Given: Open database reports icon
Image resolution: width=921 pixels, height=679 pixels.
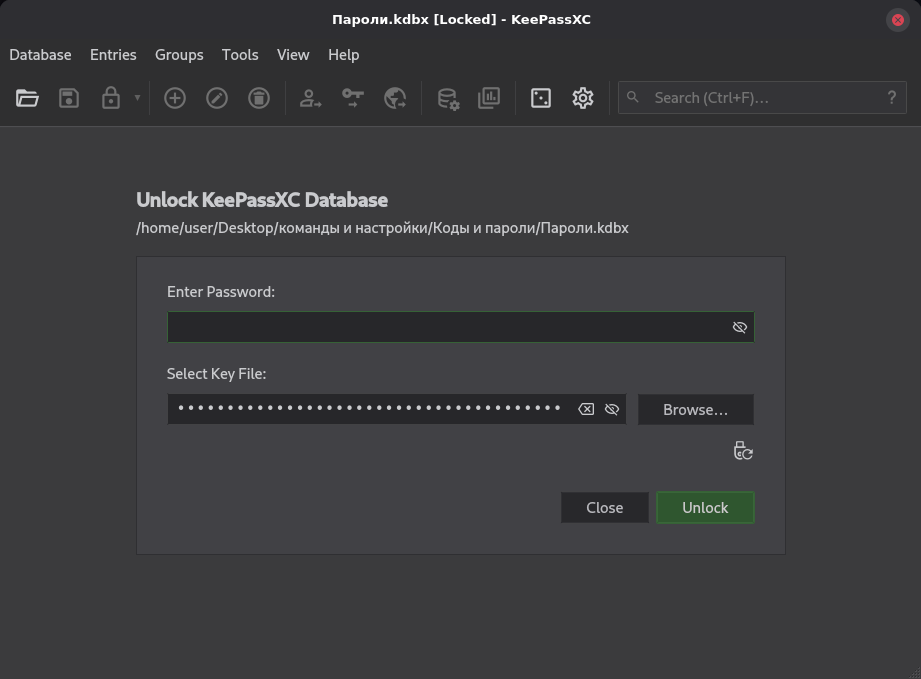Looking at the screenshot, I should pos(489,98).
